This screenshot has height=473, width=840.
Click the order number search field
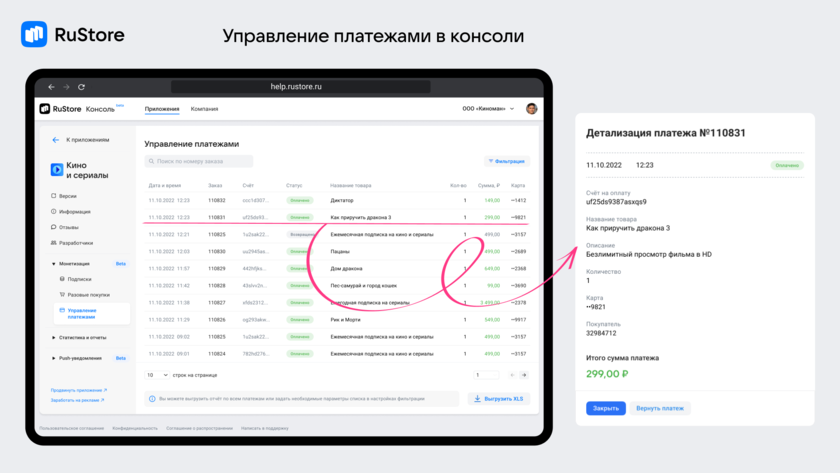198,161
